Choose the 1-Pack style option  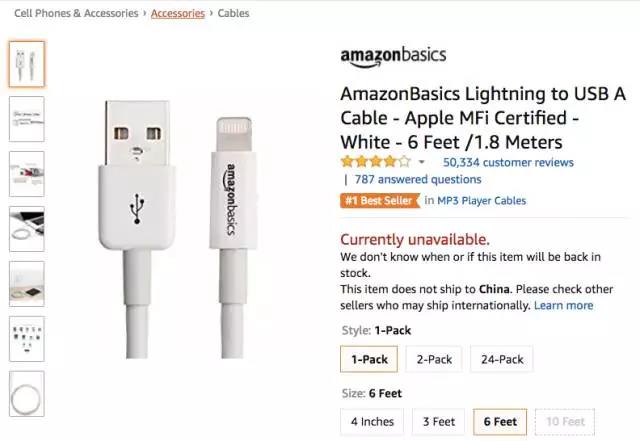point(369,358)
